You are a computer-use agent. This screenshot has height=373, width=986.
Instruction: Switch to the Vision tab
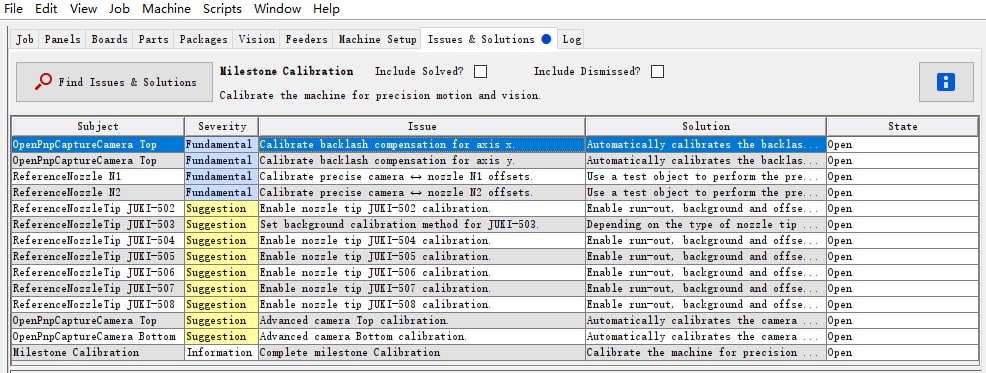click(x=257, y=39)
